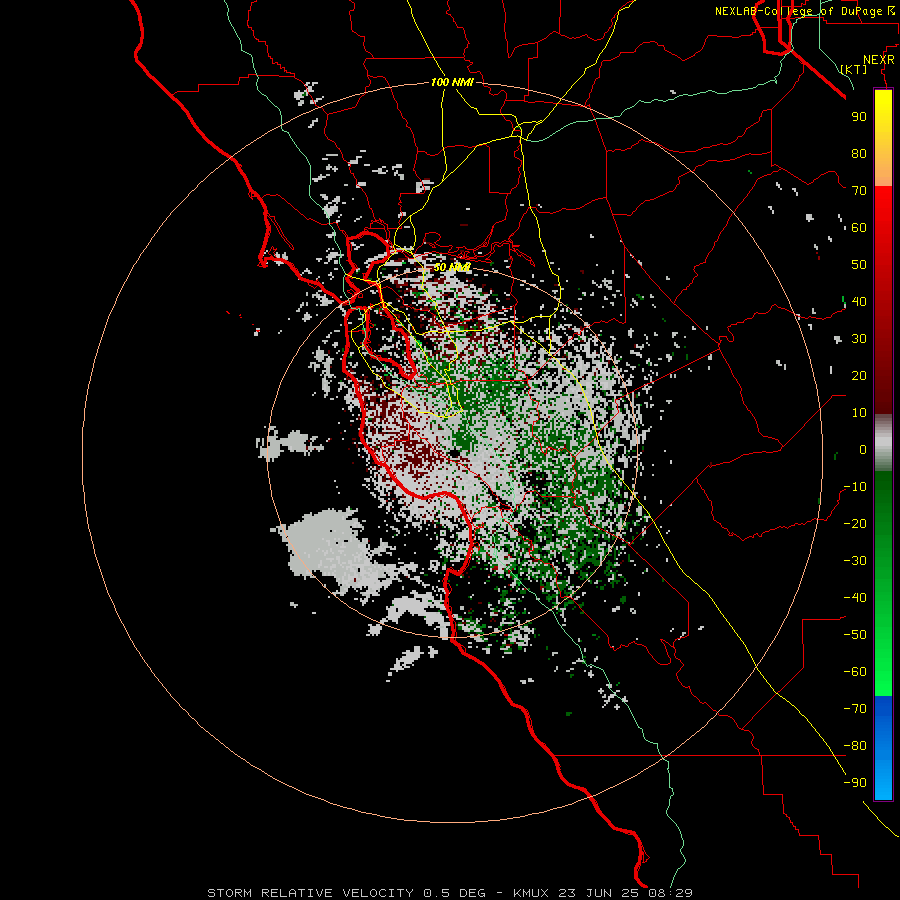Click the '50 NMI' range ring label
This screenshot has height=900, width=900.
(452, 267)
